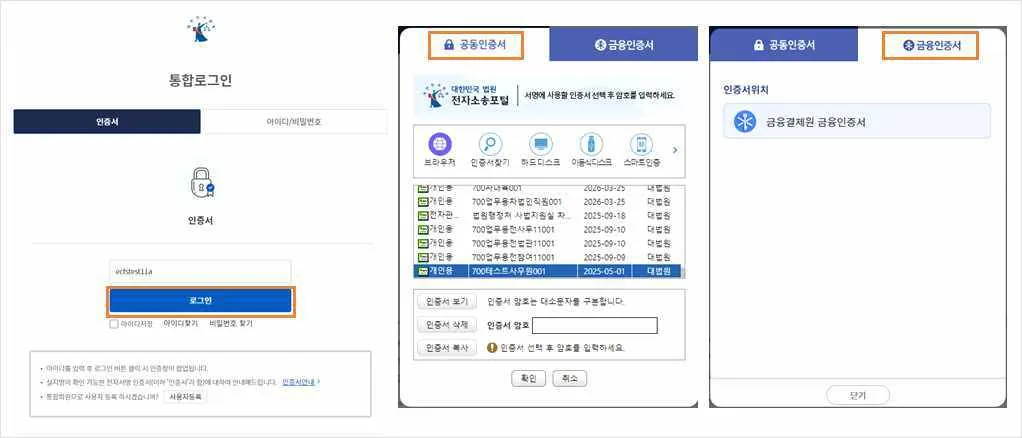Choose the 인증서찾기 magnifier icon
Image resolution: width=1022 pixels, height=438 pixels.
[x=490, y=144]
